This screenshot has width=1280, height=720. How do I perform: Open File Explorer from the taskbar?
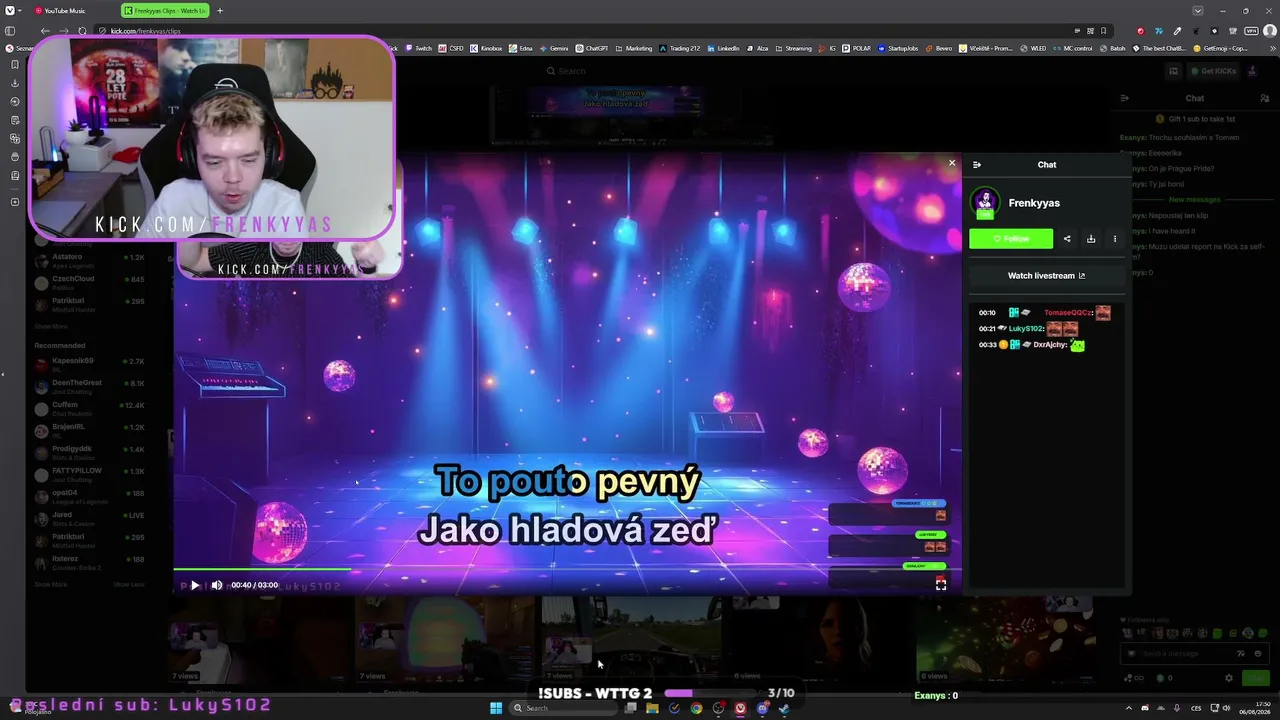click(652, 708)
